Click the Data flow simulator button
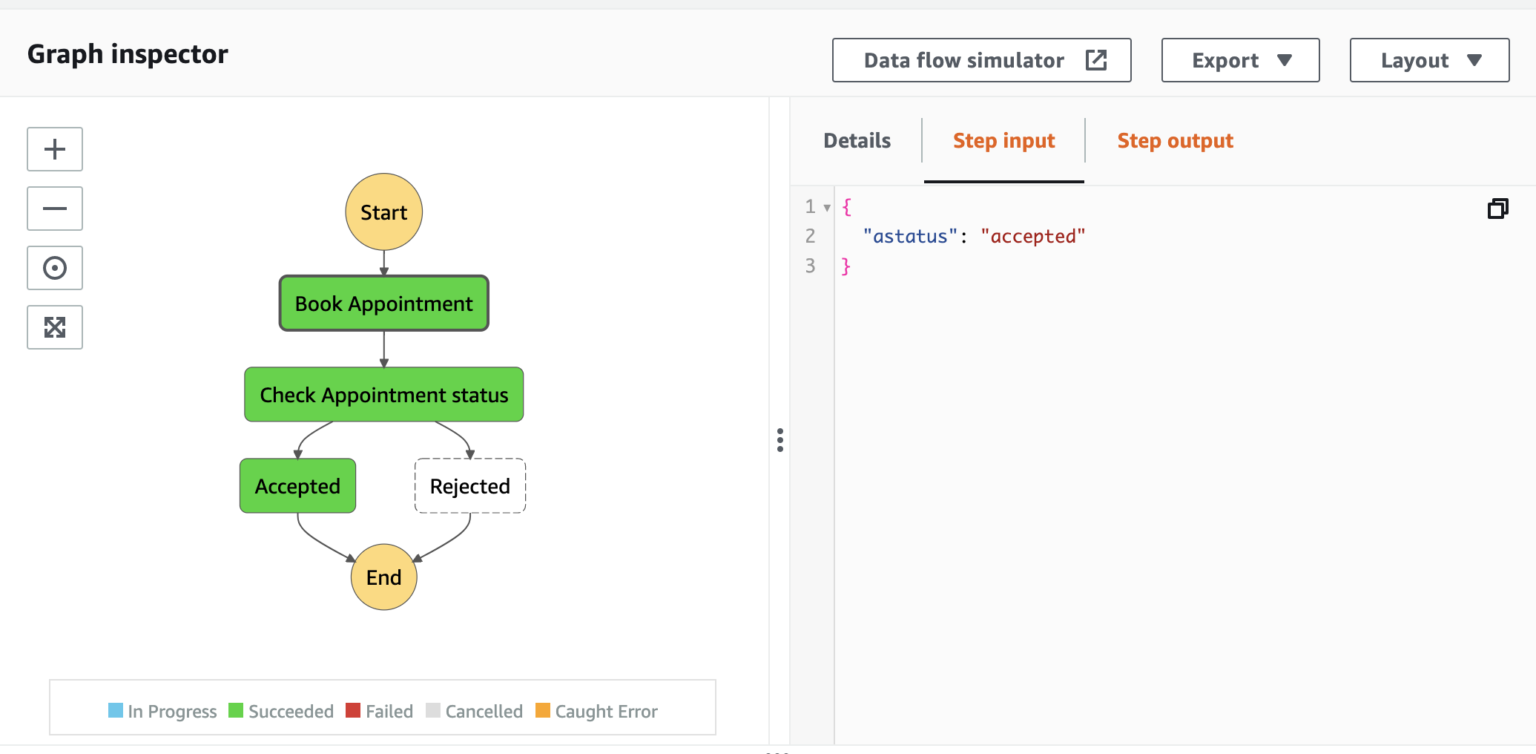 pyautogui.click(x=981, y=59)
